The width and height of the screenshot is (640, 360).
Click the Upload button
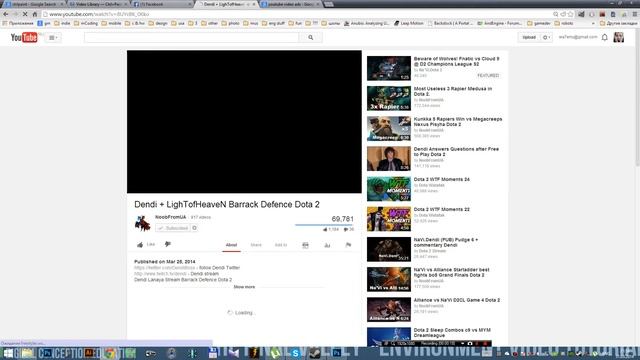point(529,37)
